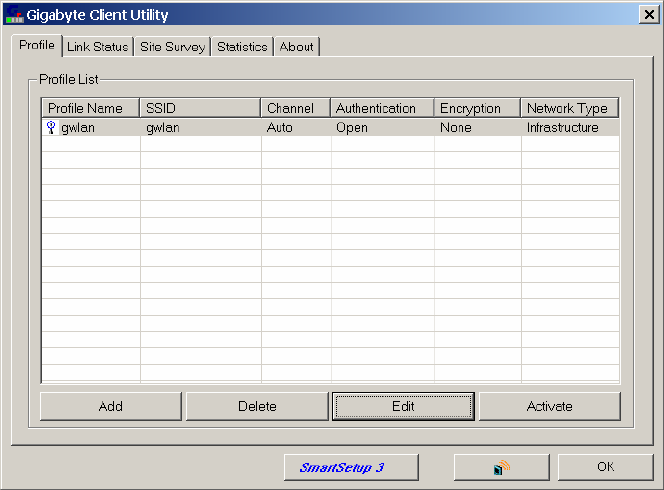Sort by Encryption column header

pyautogui.click(x=477, y=108)
